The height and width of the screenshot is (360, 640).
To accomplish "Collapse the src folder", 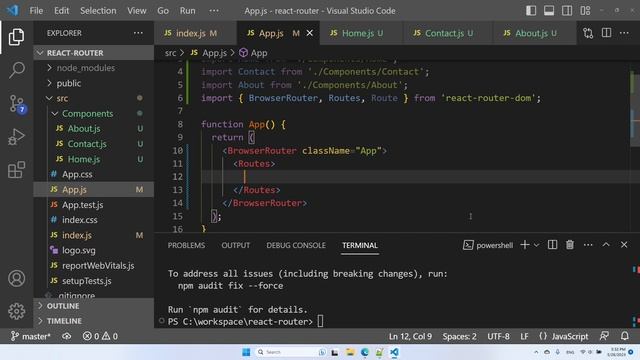I will [x=93, y=98].
